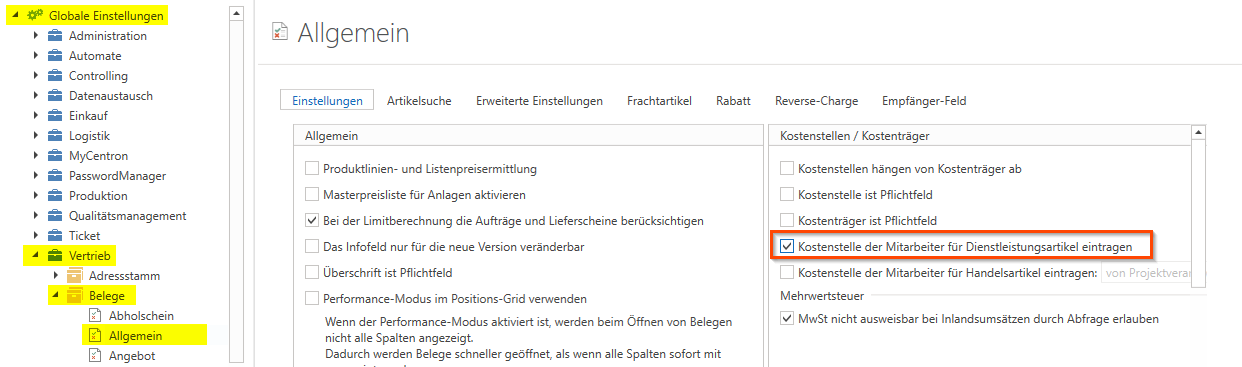Enable Produktlinien- und Listenpreisermittlung checkbox

[312, 169]
